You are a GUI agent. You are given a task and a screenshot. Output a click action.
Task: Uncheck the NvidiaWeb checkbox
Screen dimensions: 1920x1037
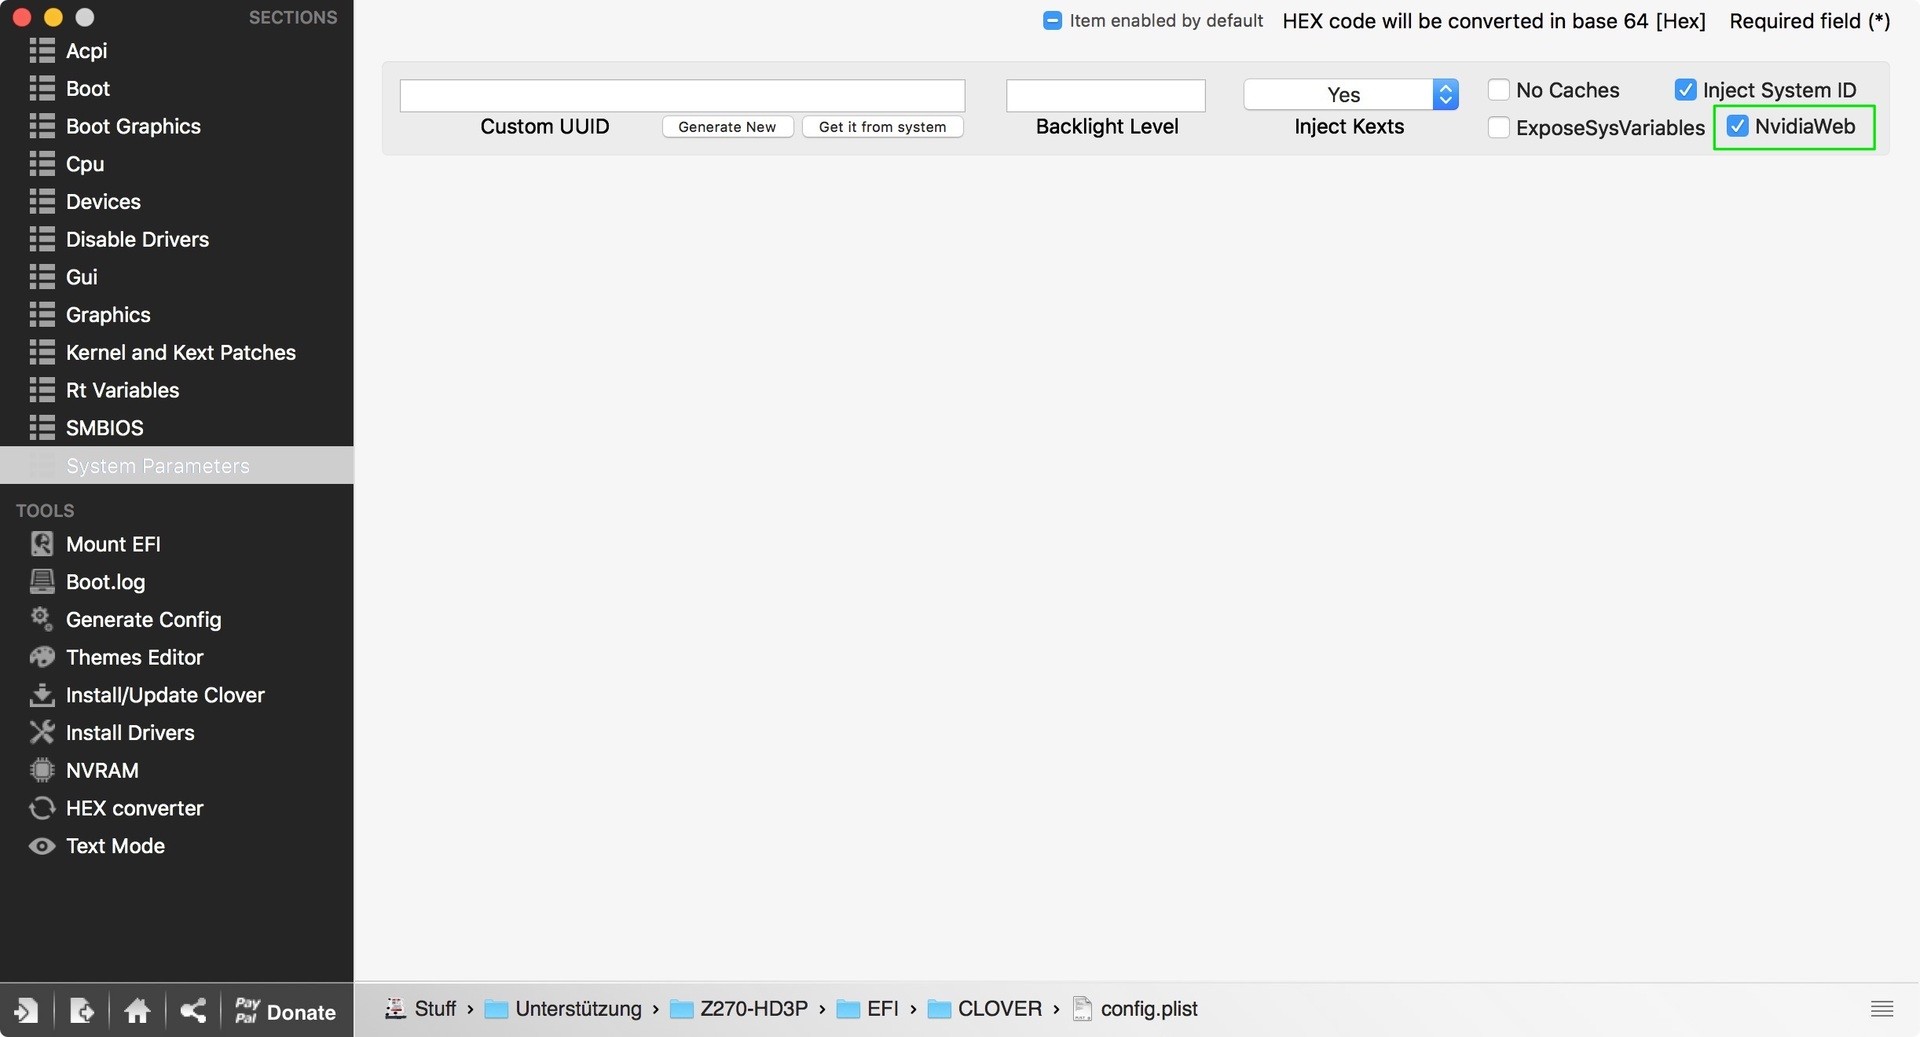(x=1738, y=126)
